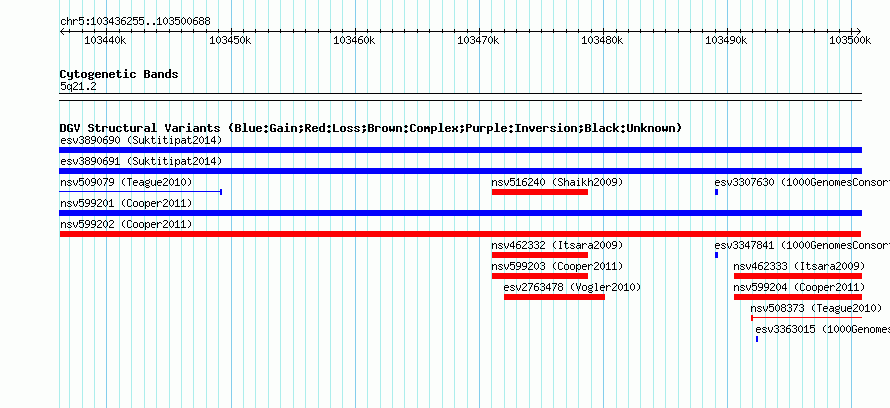The image size is (890, 408).
Task: Open the nsv509079 (Teague2010) label
Action: click(x=126, y=182)
